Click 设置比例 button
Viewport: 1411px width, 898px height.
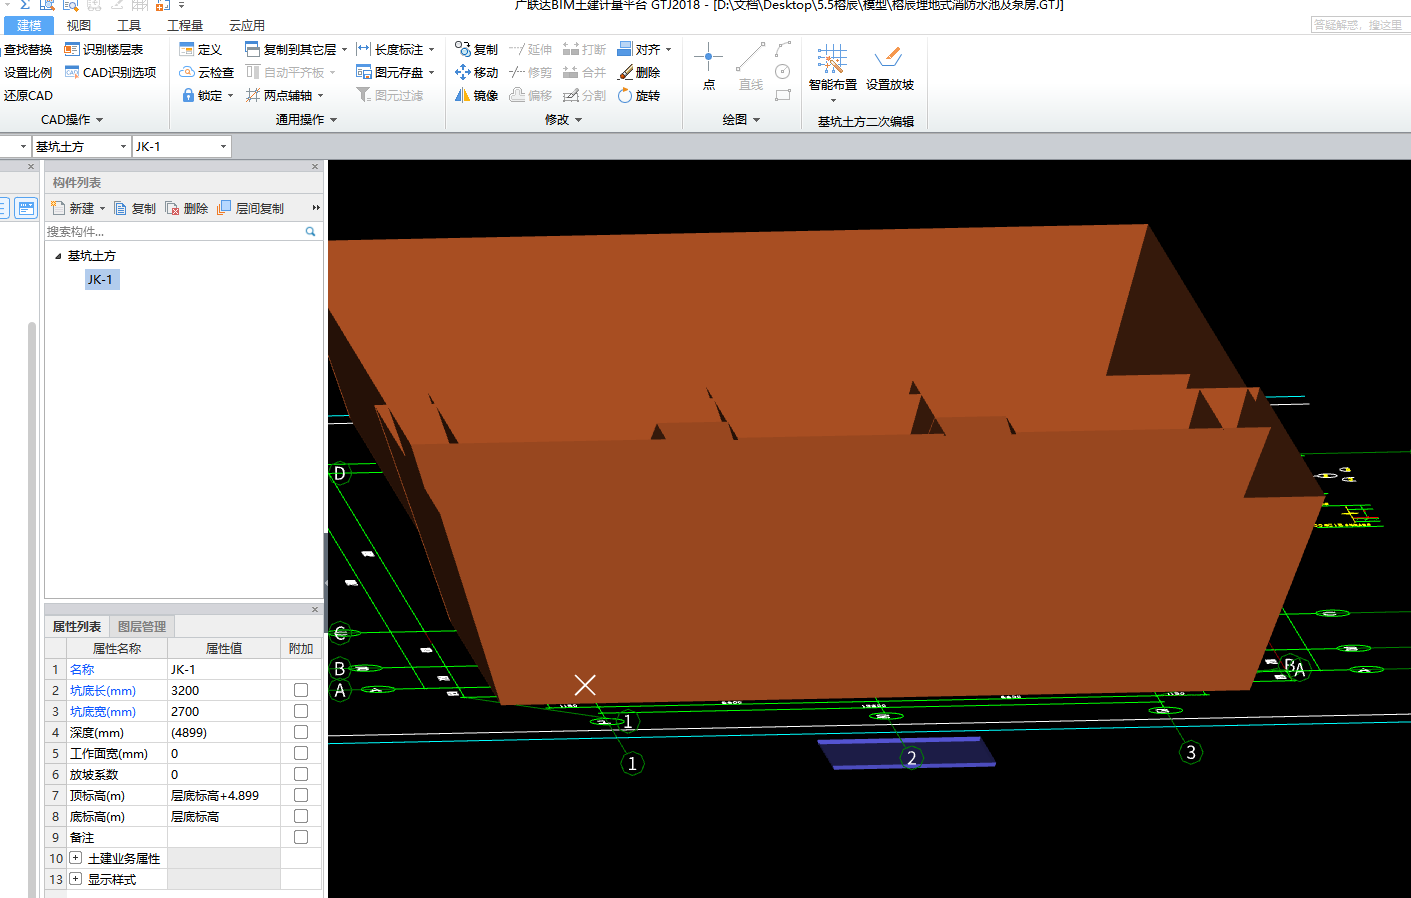27,72
